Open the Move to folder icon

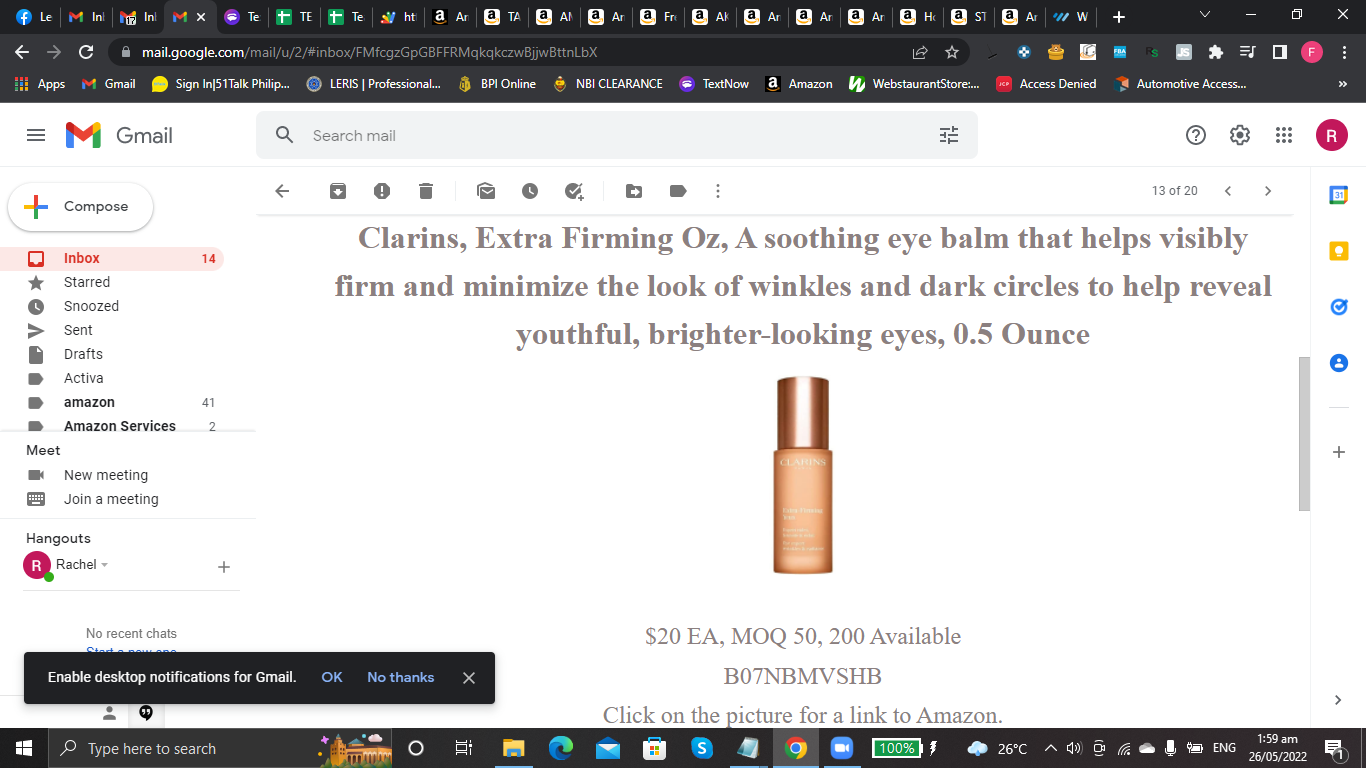[634, 191]
